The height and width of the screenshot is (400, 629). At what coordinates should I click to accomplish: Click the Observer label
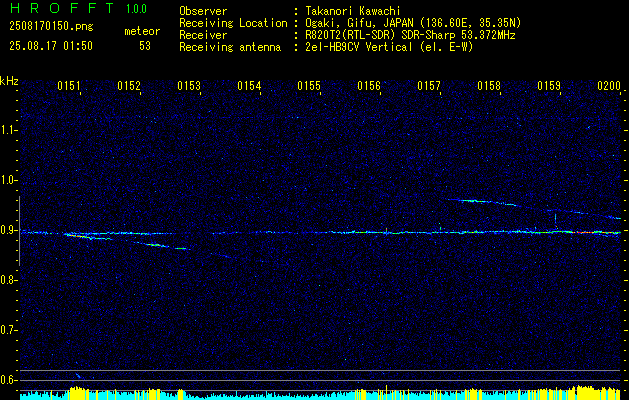203,12
